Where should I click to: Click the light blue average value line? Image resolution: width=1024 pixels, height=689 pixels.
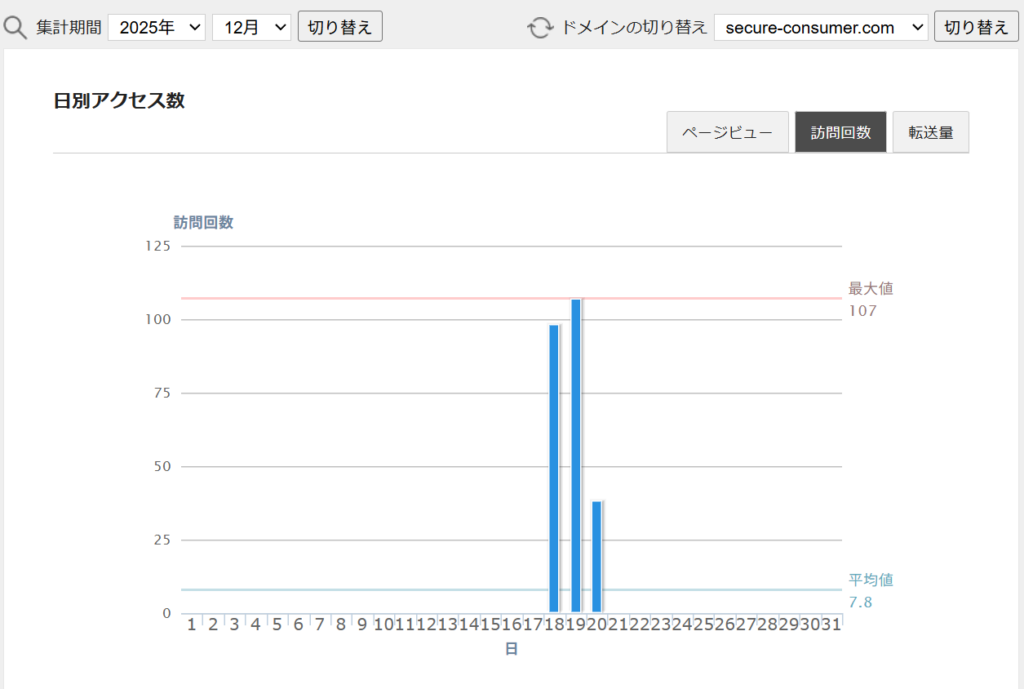400,590
